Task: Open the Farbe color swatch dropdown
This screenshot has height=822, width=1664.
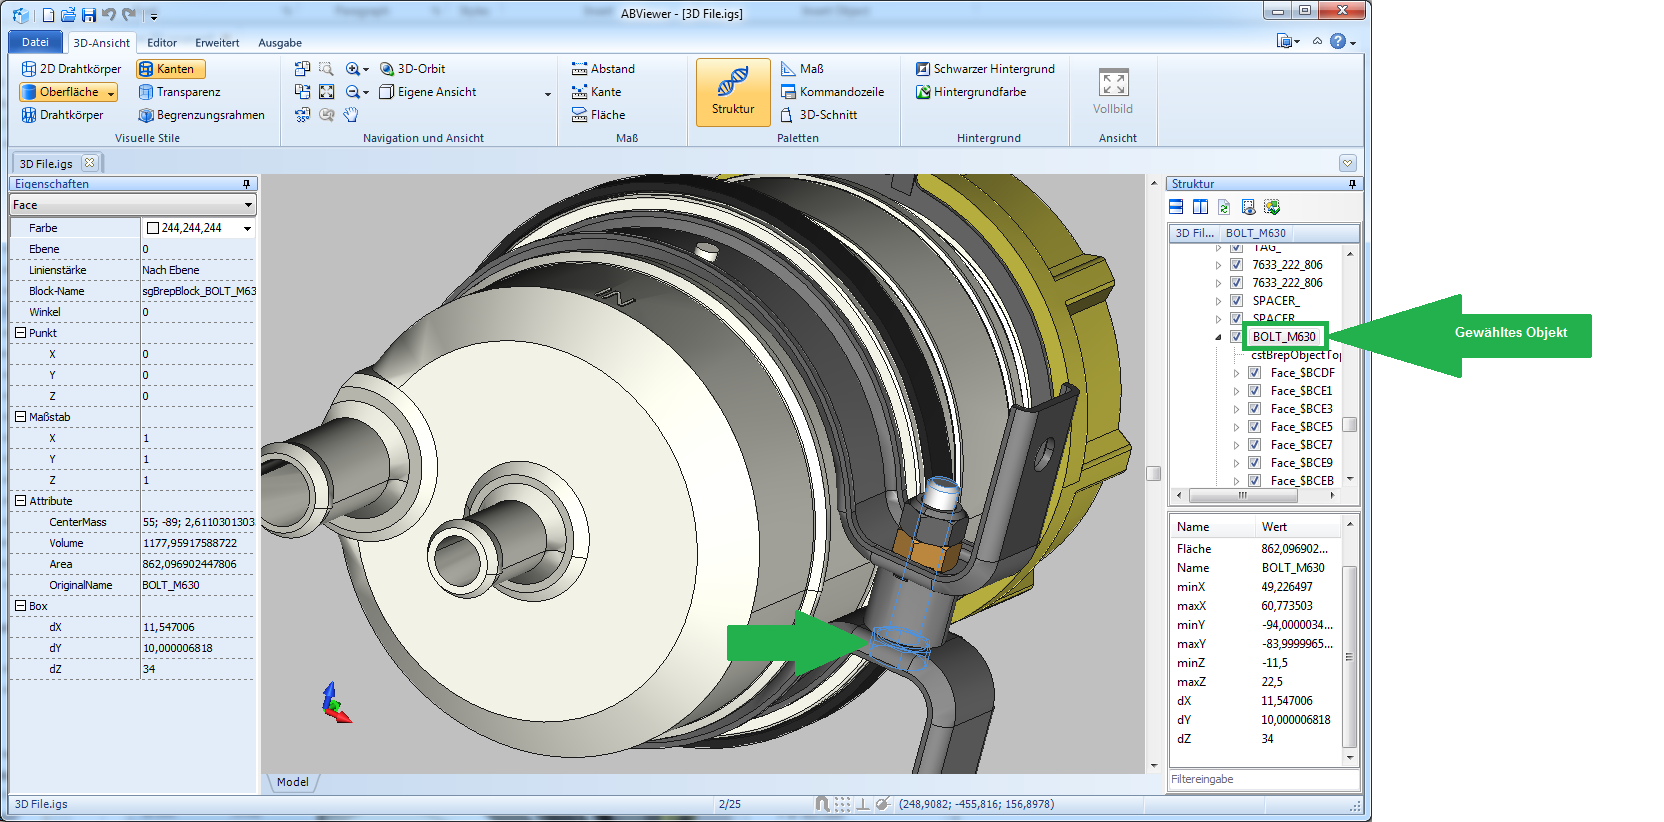Action: click(x=247, y=229)
